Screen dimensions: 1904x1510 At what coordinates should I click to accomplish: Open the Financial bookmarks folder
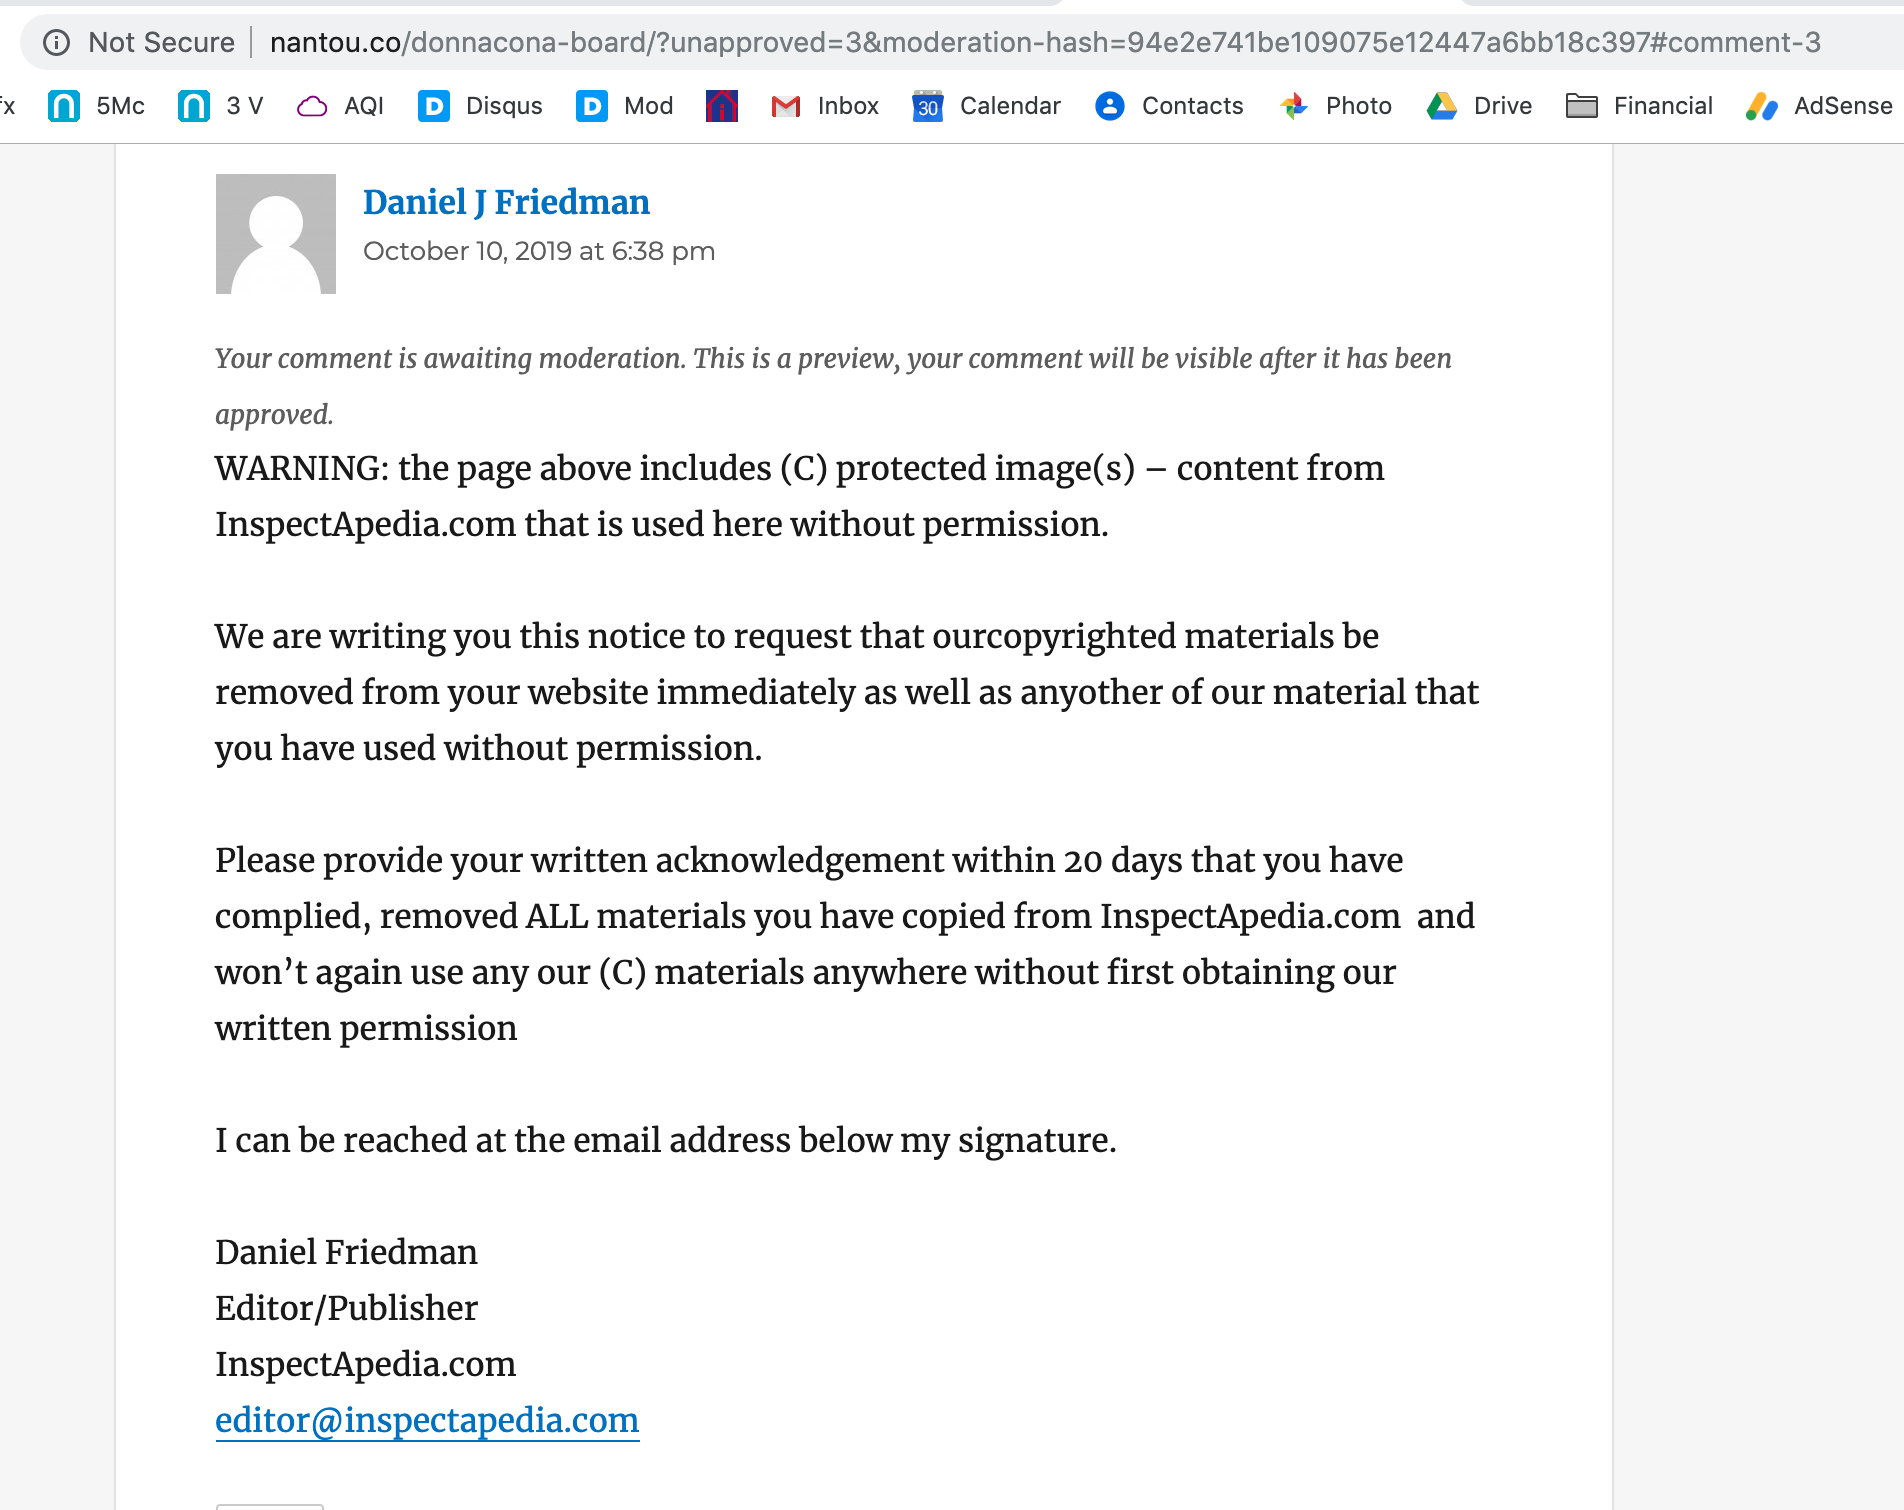(1639, 106)
